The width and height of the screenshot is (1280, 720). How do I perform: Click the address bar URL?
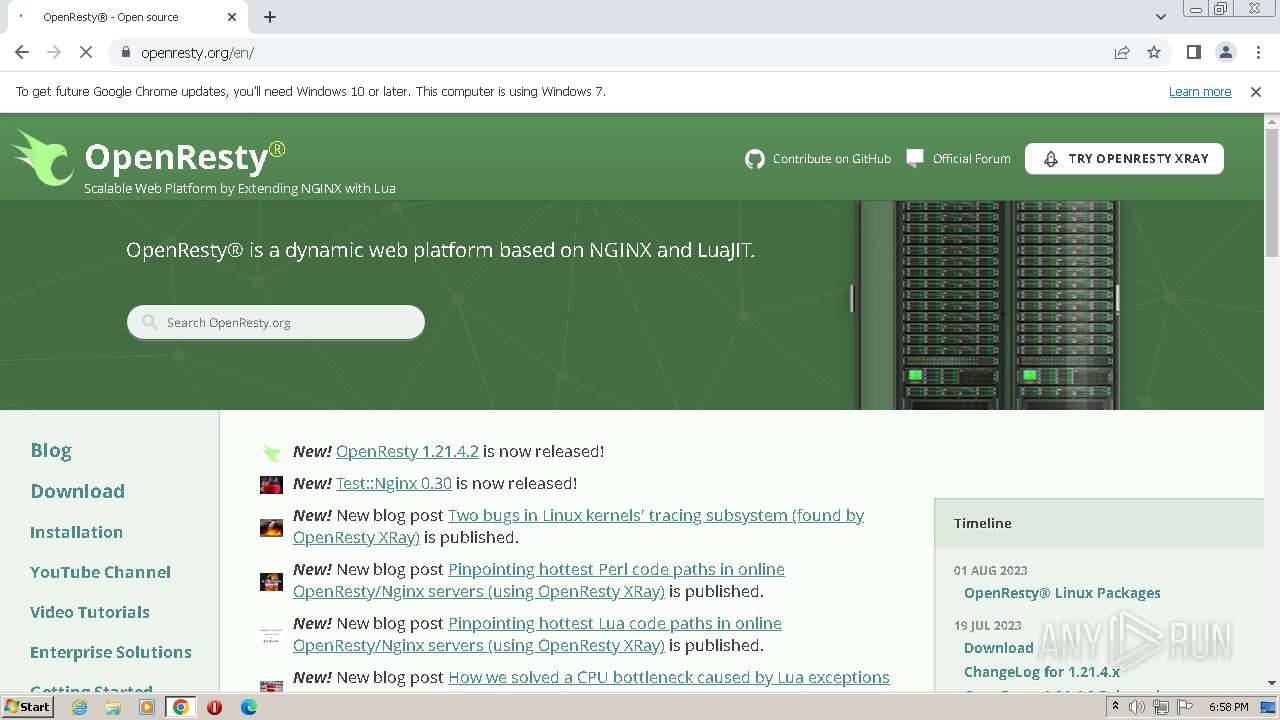pyautogui.click(x=197, y=53)
